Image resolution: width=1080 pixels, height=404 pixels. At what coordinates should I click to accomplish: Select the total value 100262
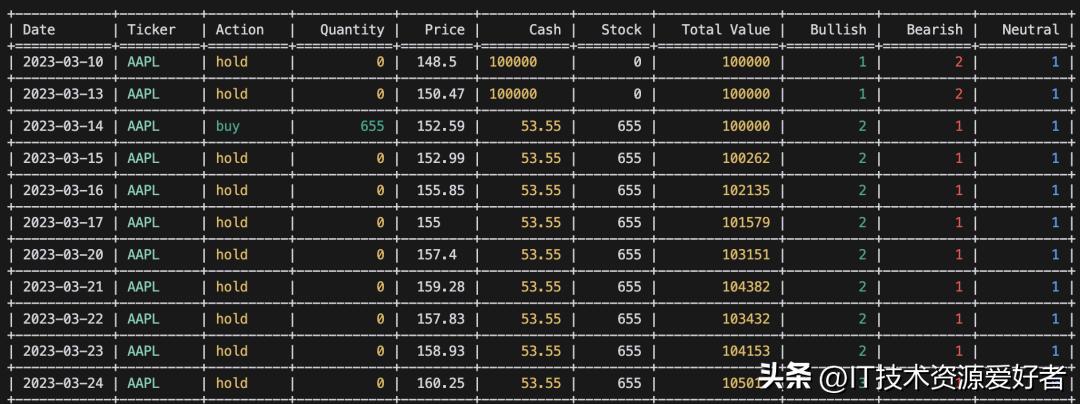pyautogui.click(x=745, y=158)
